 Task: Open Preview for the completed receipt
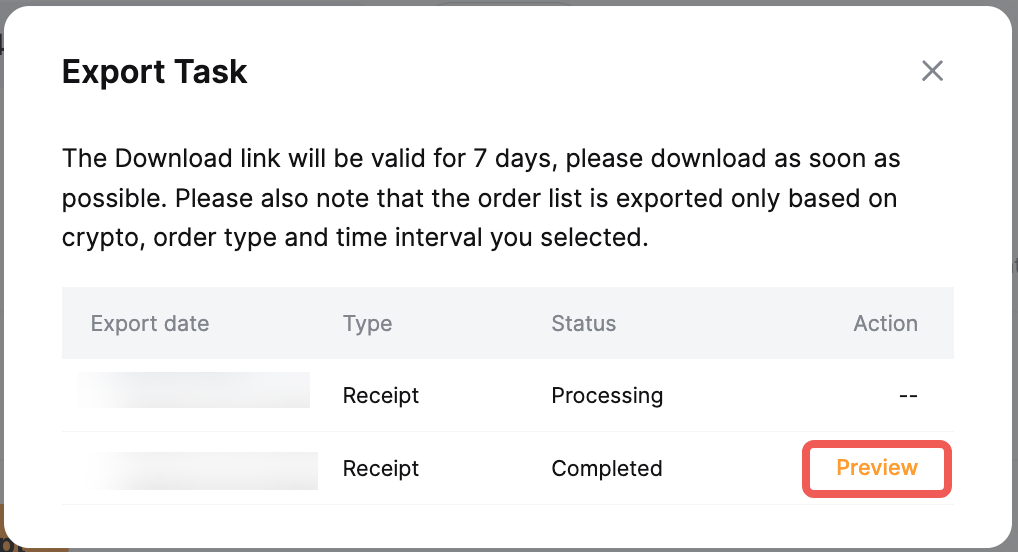click(876, 468)
